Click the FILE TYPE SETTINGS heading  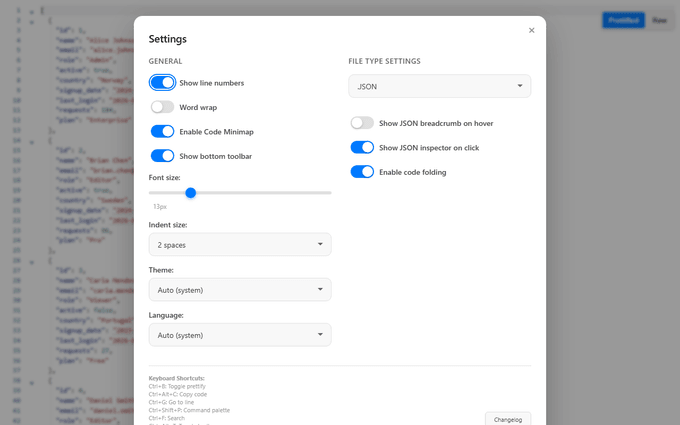tap(384, 61)
